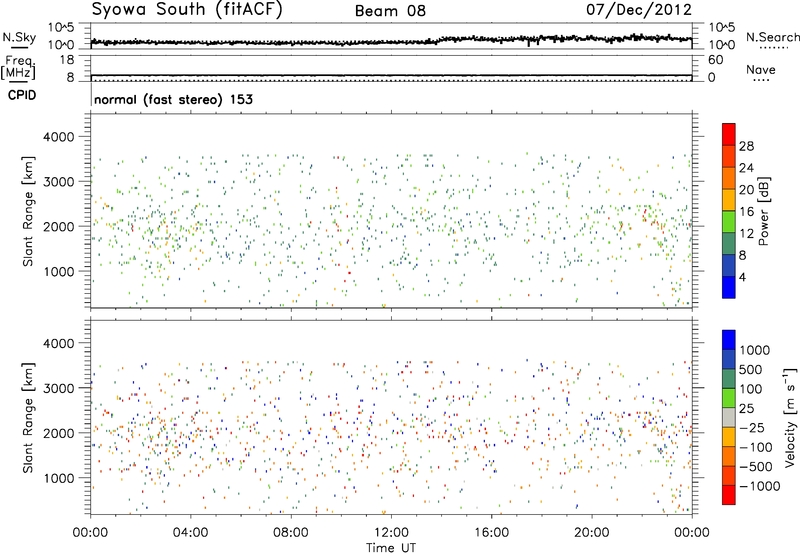
Task: Click the yellow -25 to -100 velocity segment
Action: coord(729,437)
